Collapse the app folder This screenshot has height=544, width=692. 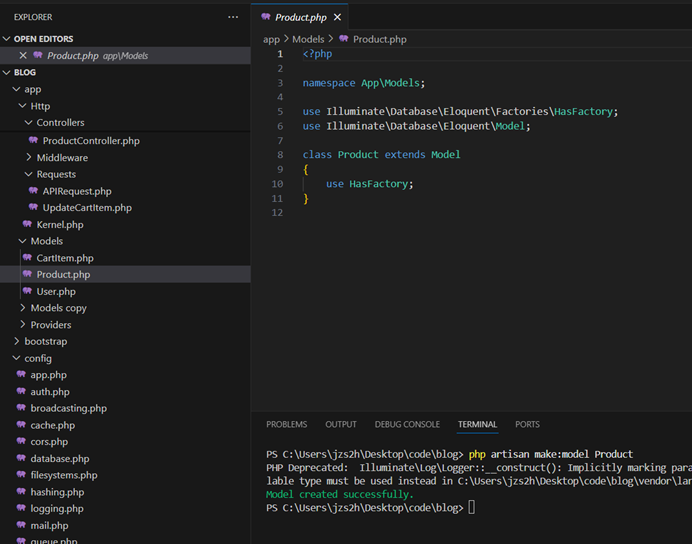point(16,89)
